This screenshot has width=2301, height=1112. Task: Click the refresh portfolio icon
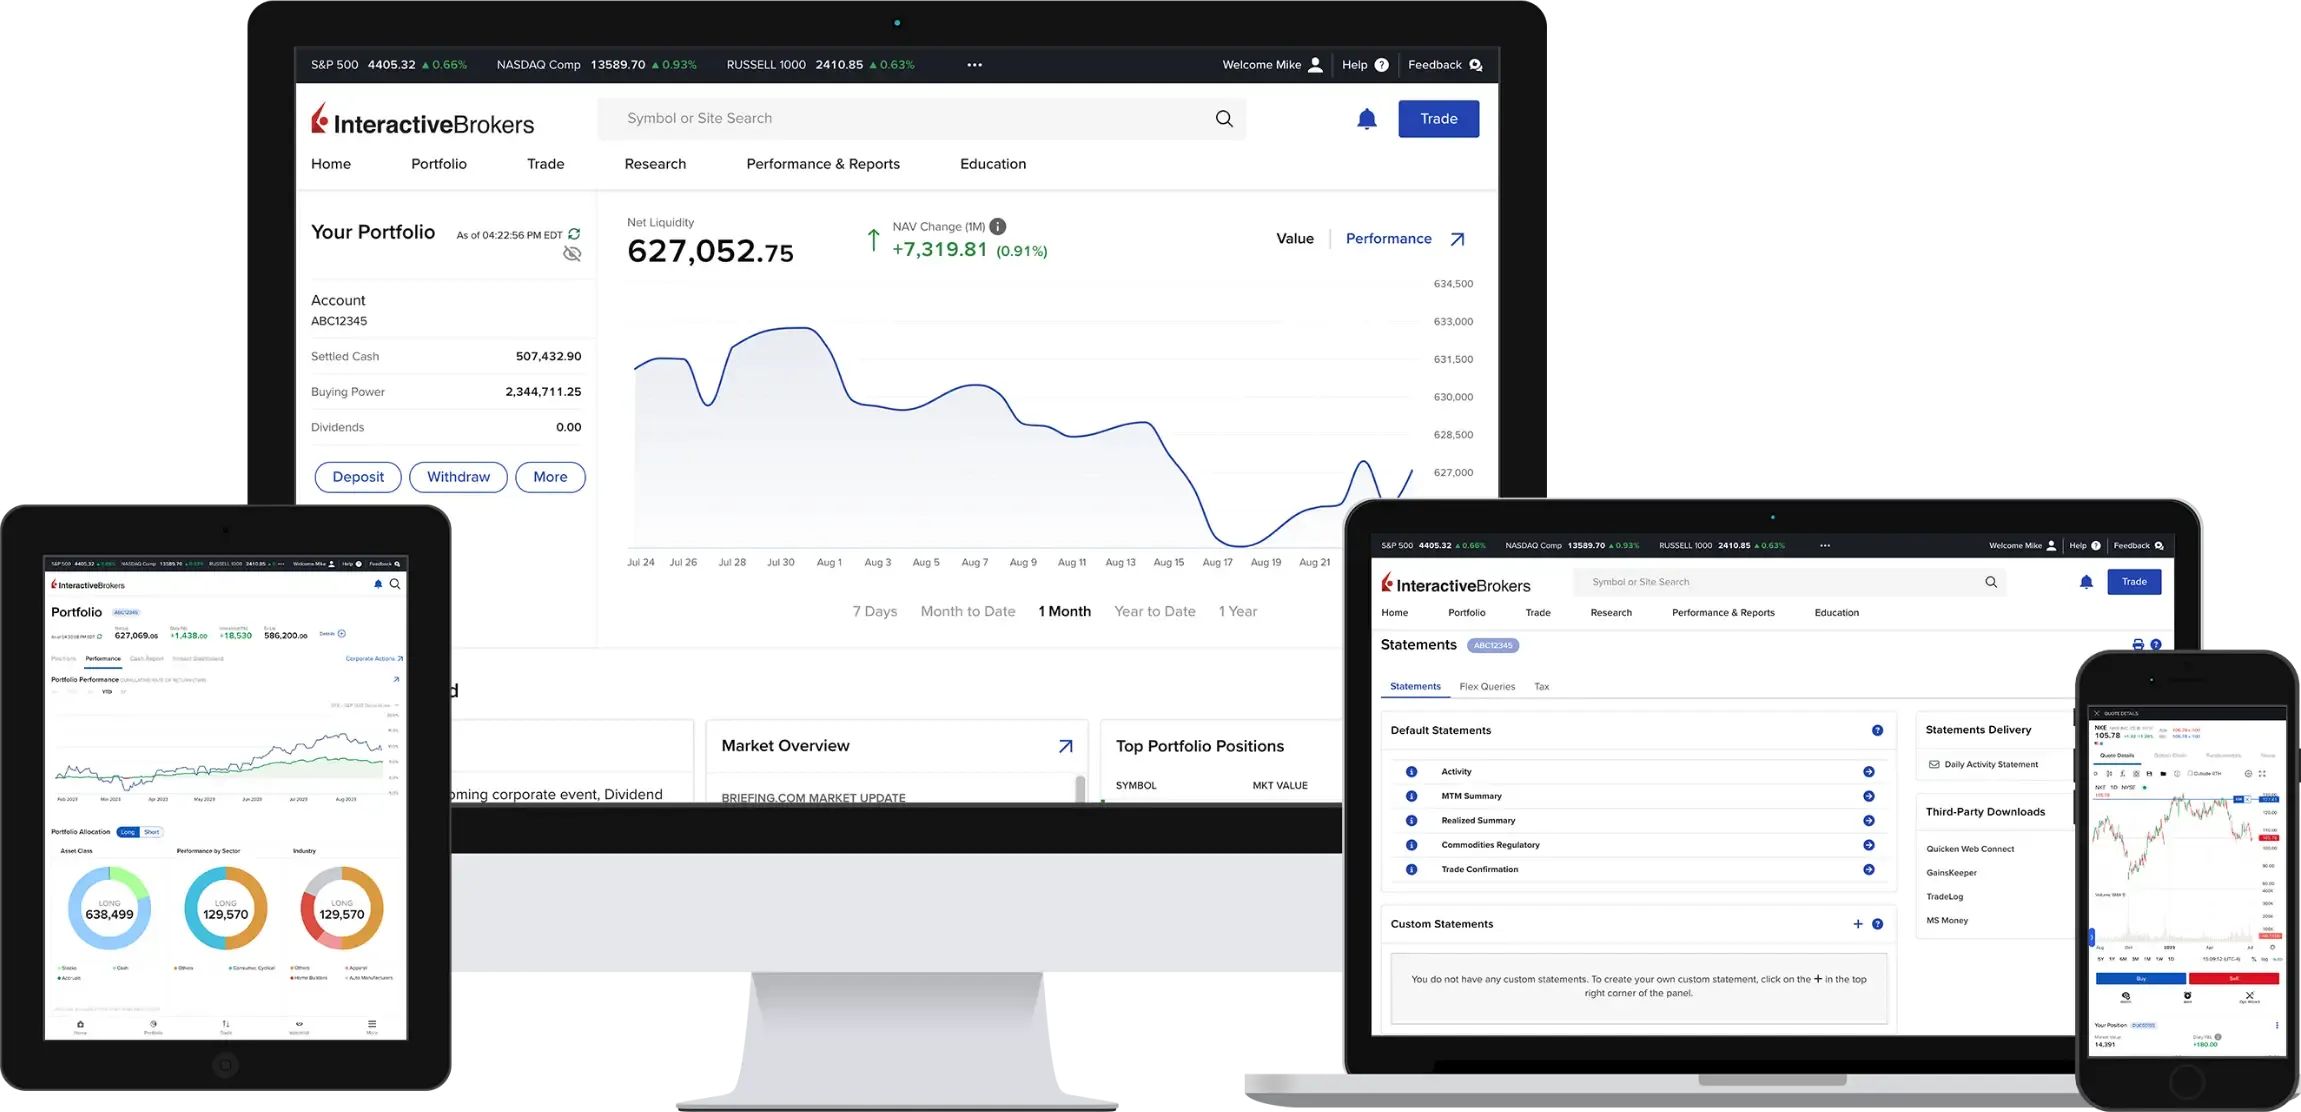(x=572, y=232)
